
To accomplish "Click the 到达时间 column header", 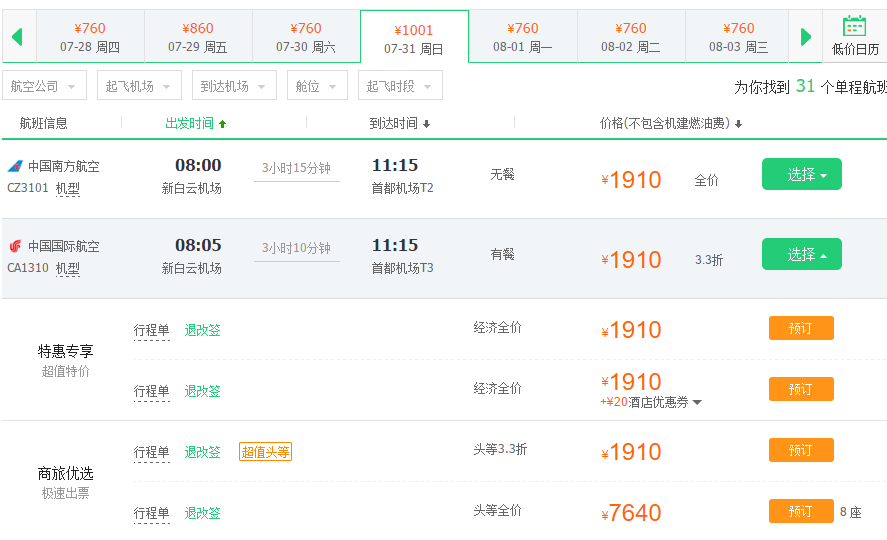I will 393,123.
